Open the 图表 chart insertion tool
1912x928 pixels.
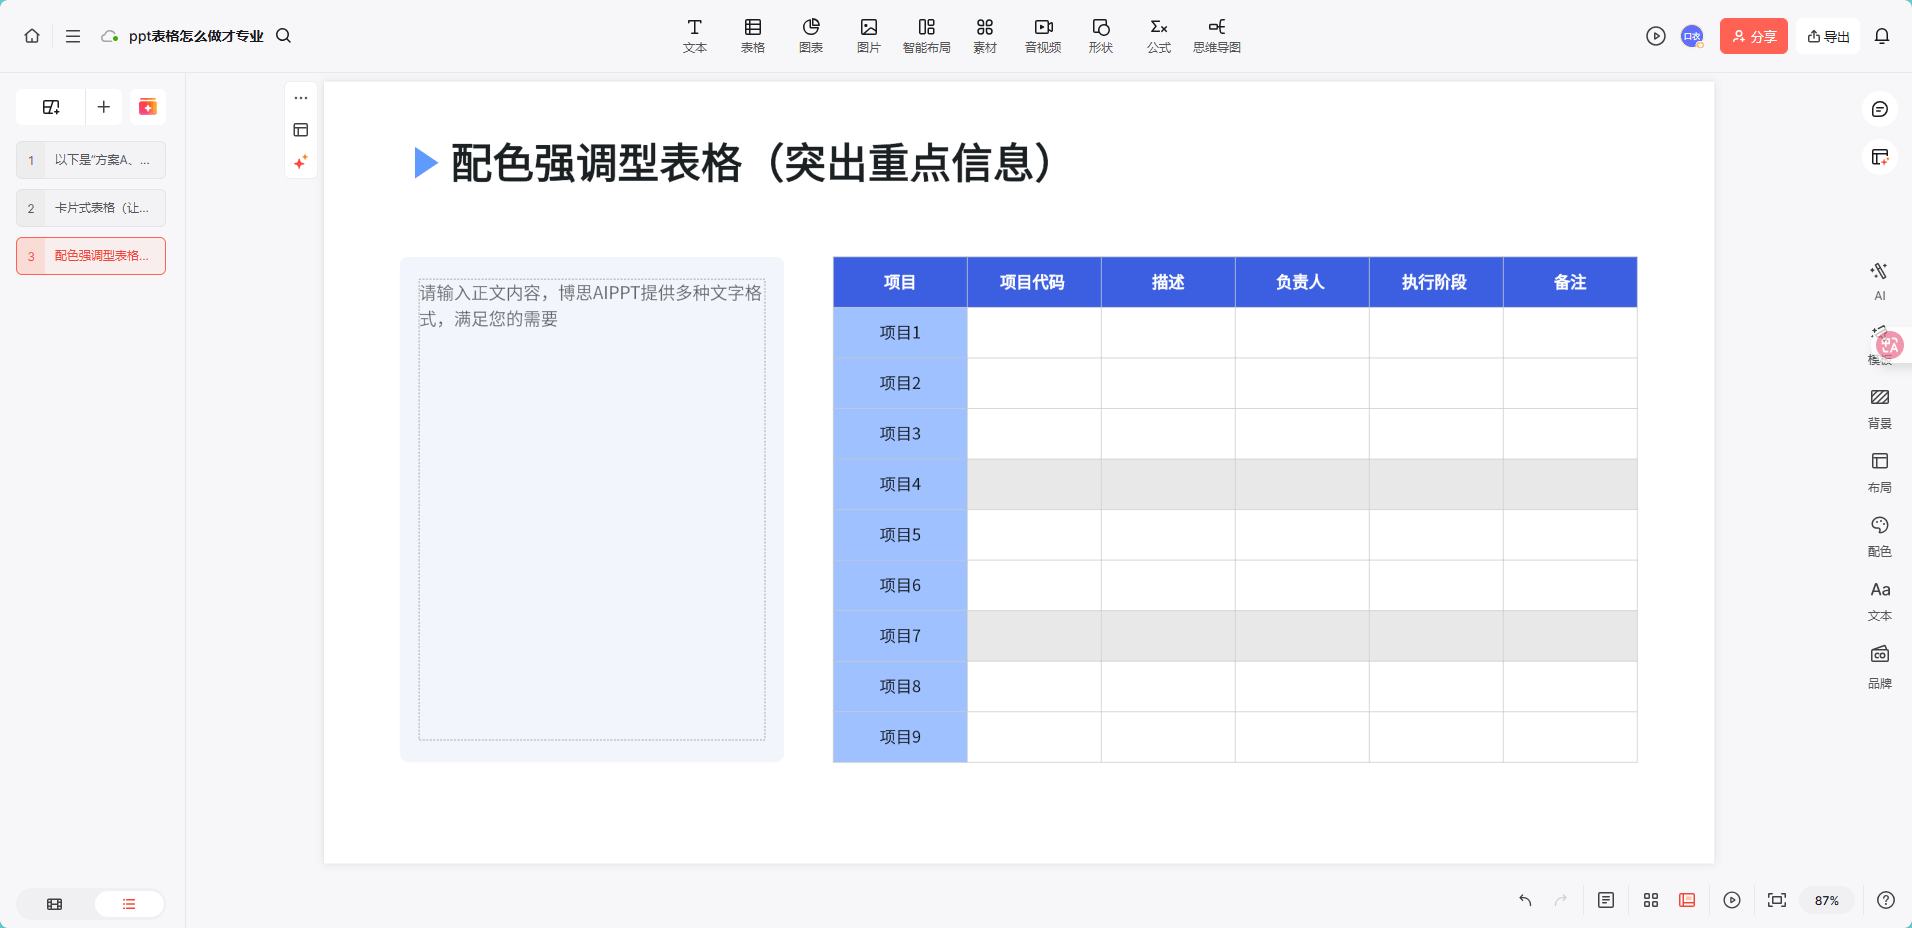click(x=810, y=35)
